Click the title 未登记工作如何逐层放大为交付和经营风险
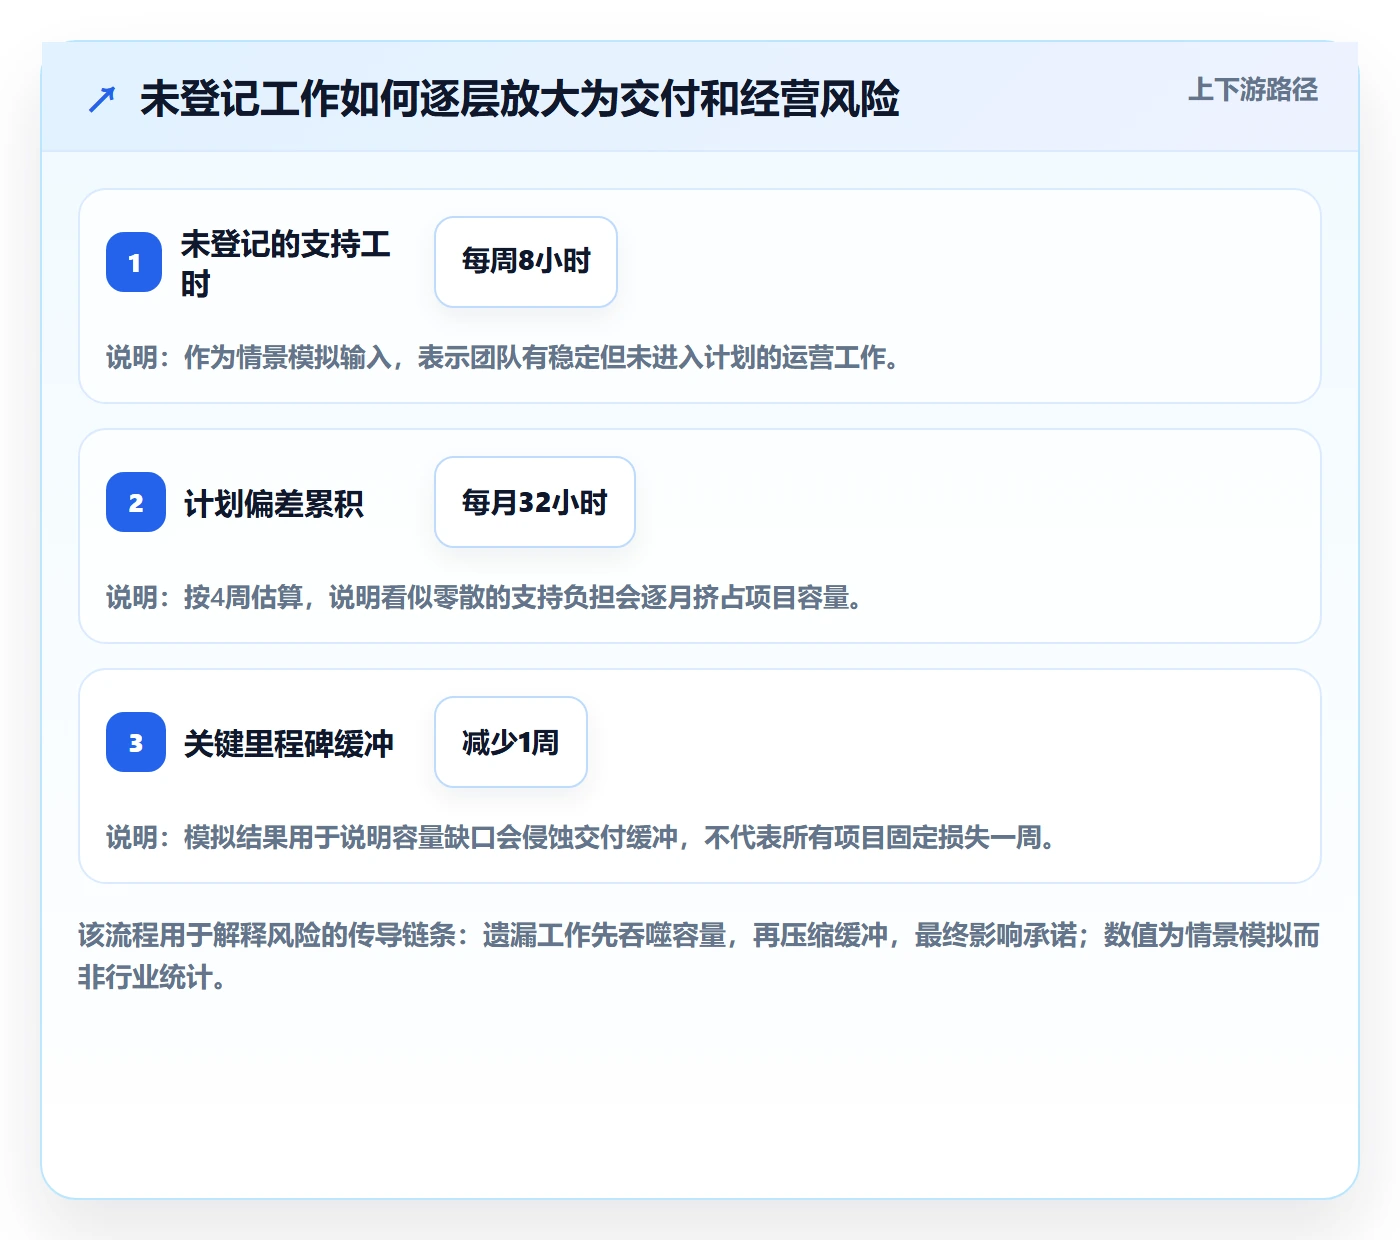Viewport: 1400px width, 1240px height. point(520,100)
